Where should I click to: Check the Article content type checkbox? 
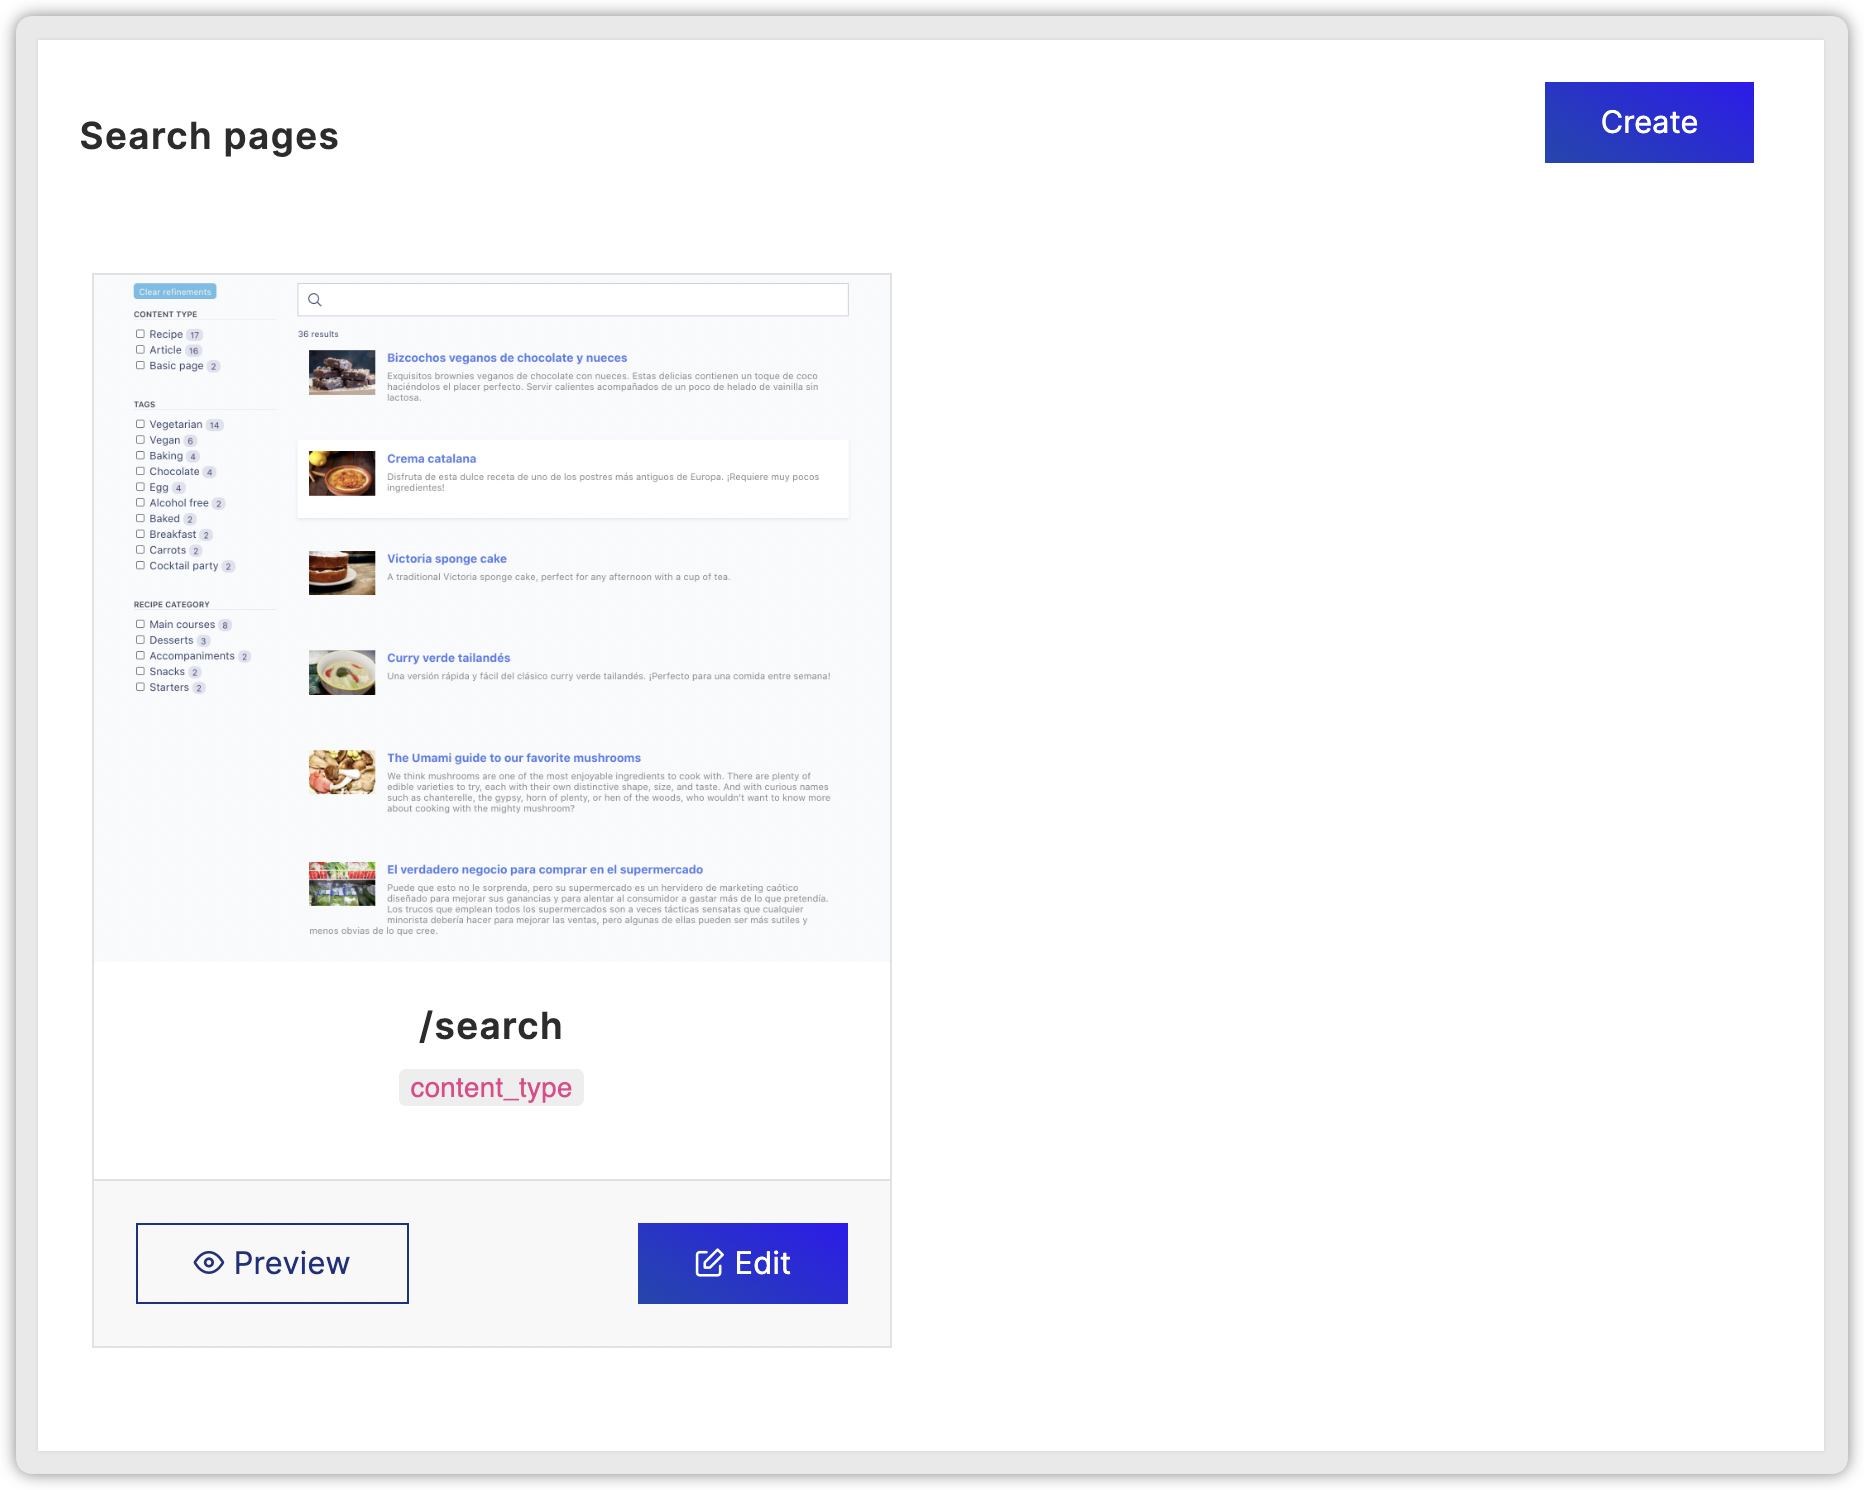click(140, 350)
